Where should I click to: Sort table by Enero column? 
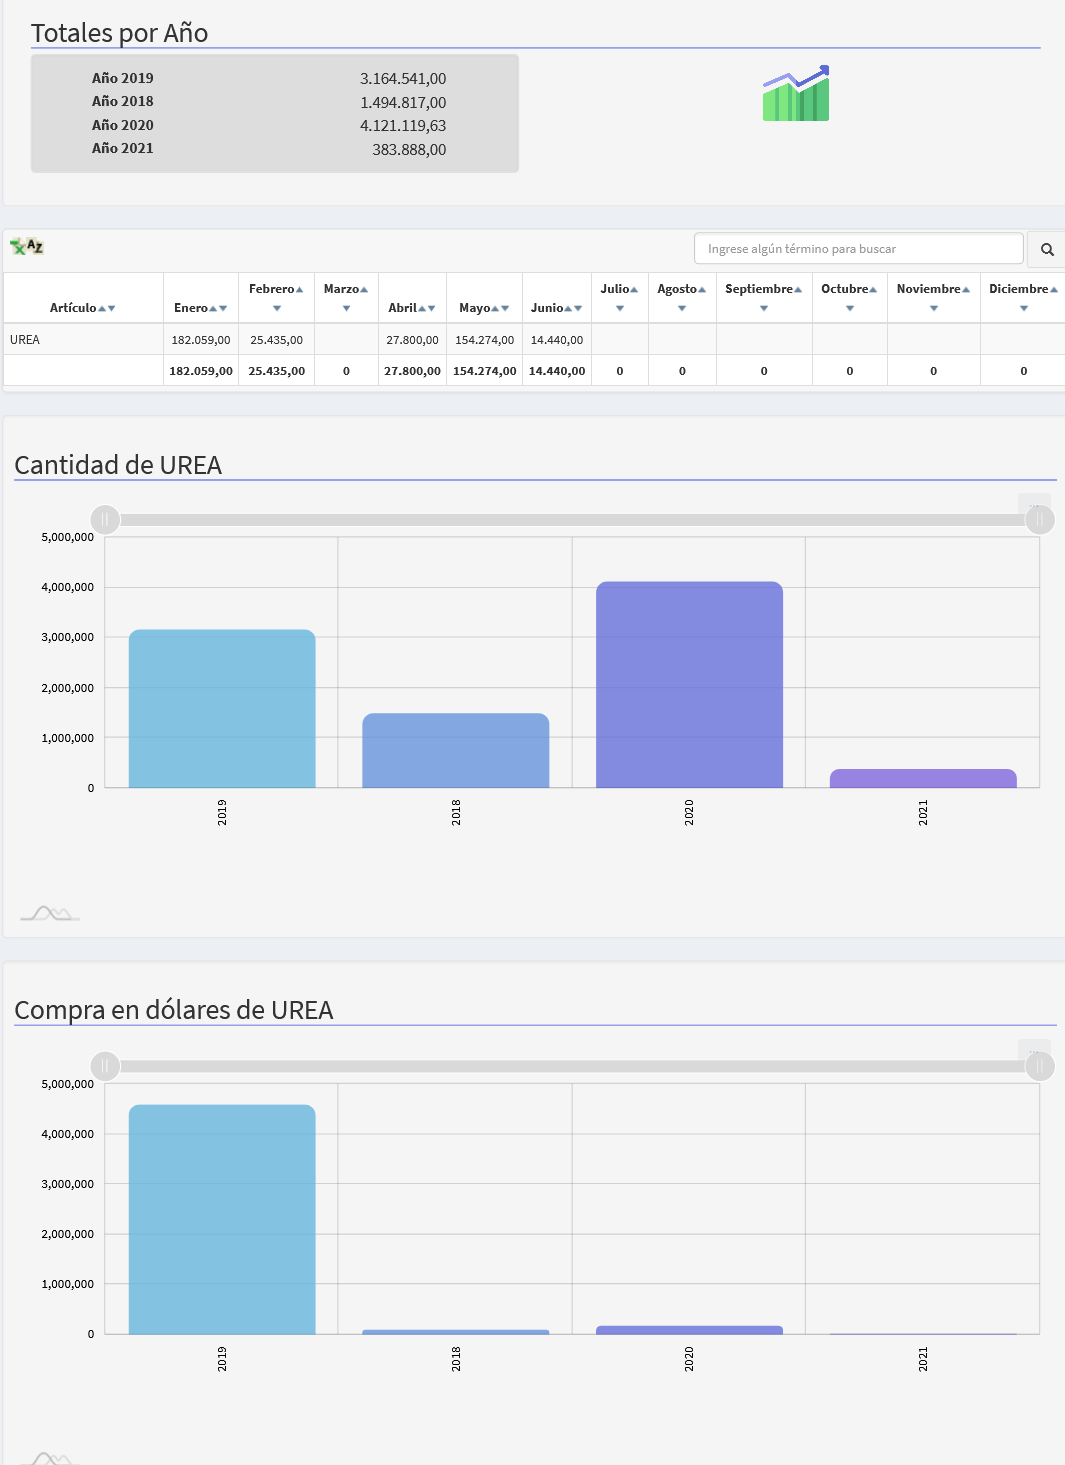tap(200, 308)
